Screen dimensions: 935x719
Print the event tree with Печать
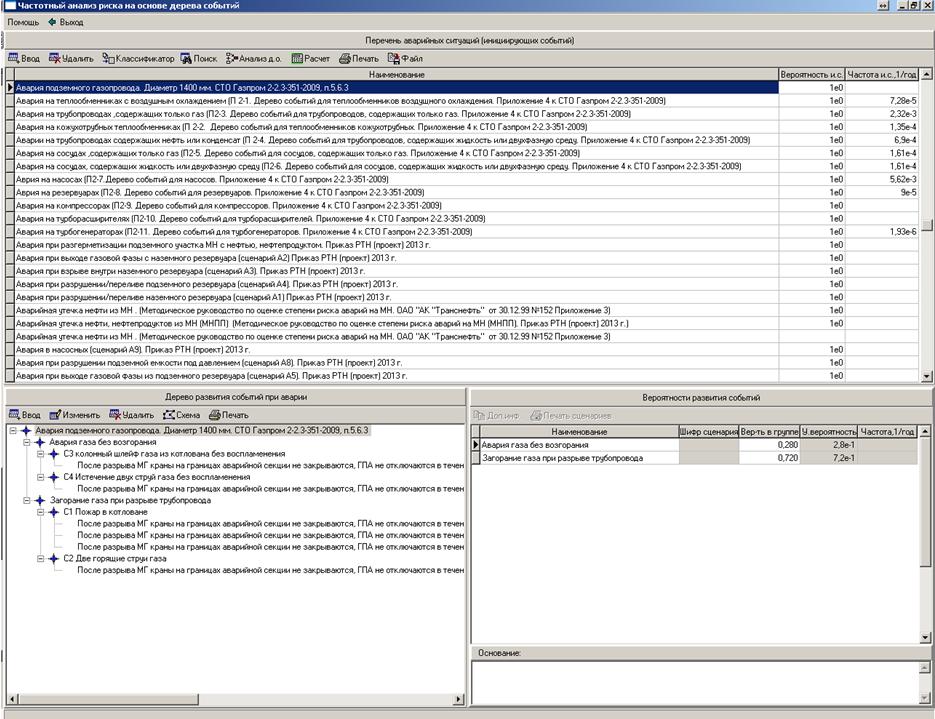228,414
